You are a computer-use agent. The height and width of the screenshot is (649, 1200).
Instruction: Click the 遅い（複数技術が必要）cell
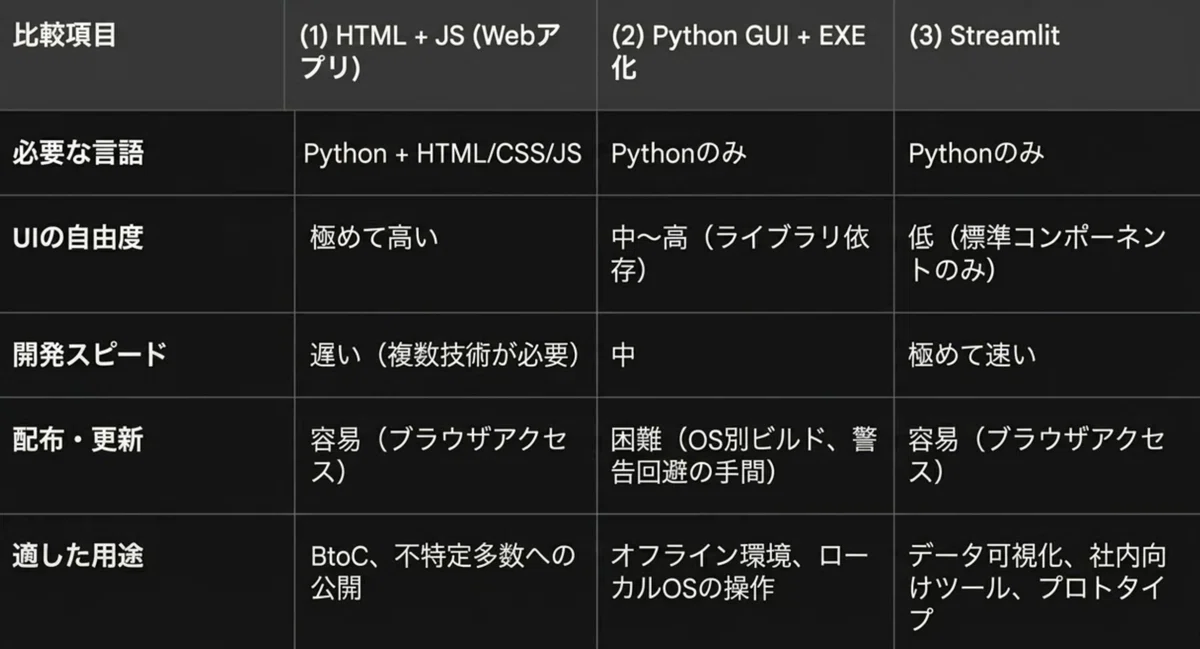445,355
